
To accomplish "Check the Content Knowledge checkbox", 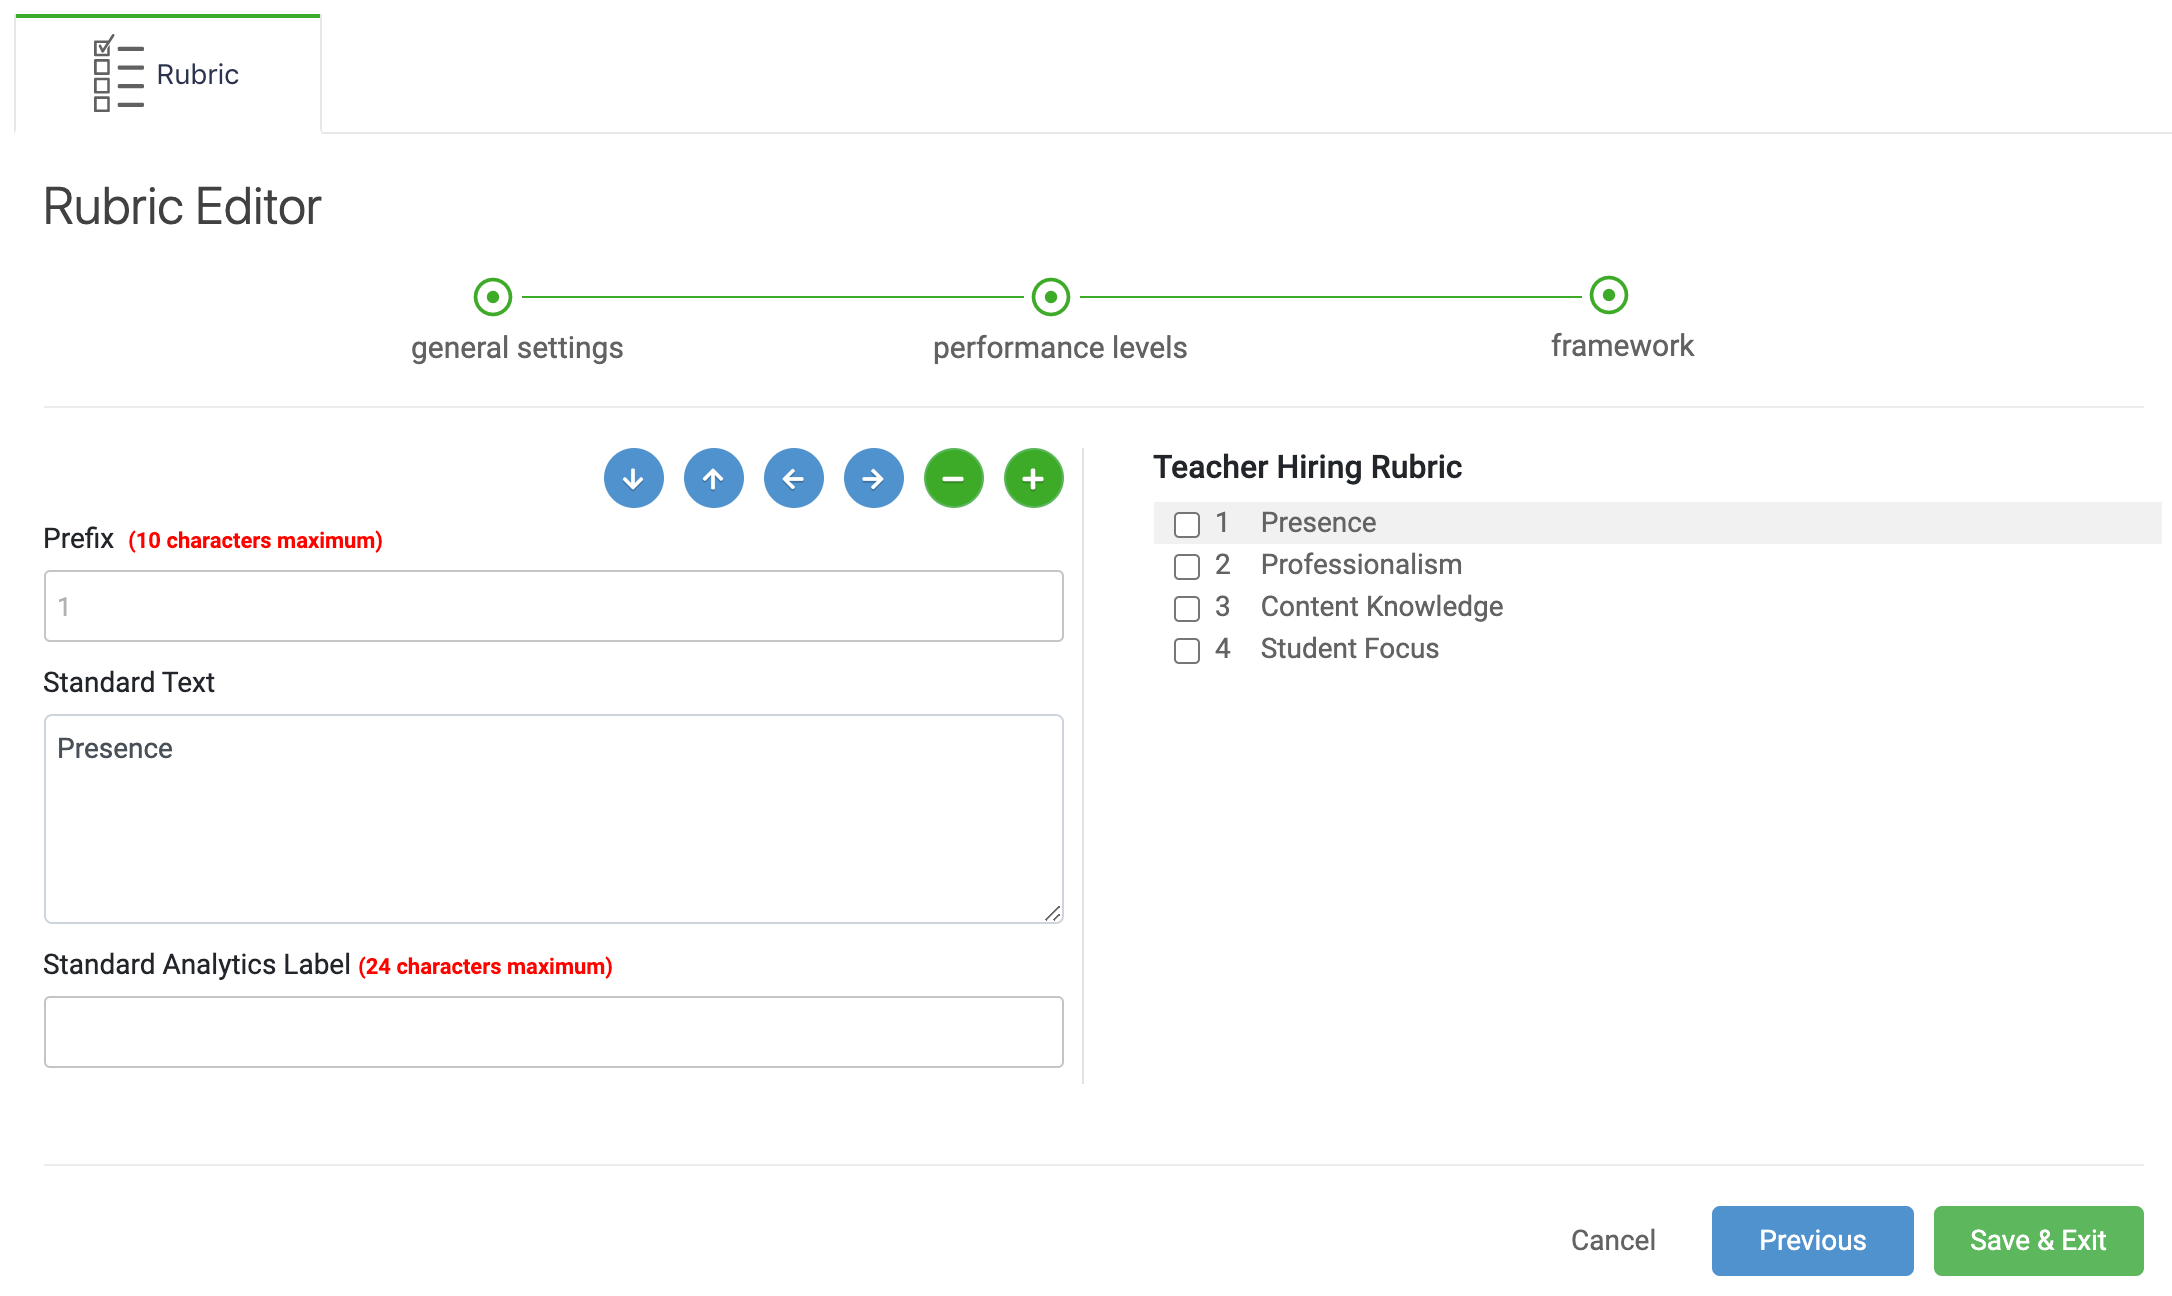I will 1186,608.
